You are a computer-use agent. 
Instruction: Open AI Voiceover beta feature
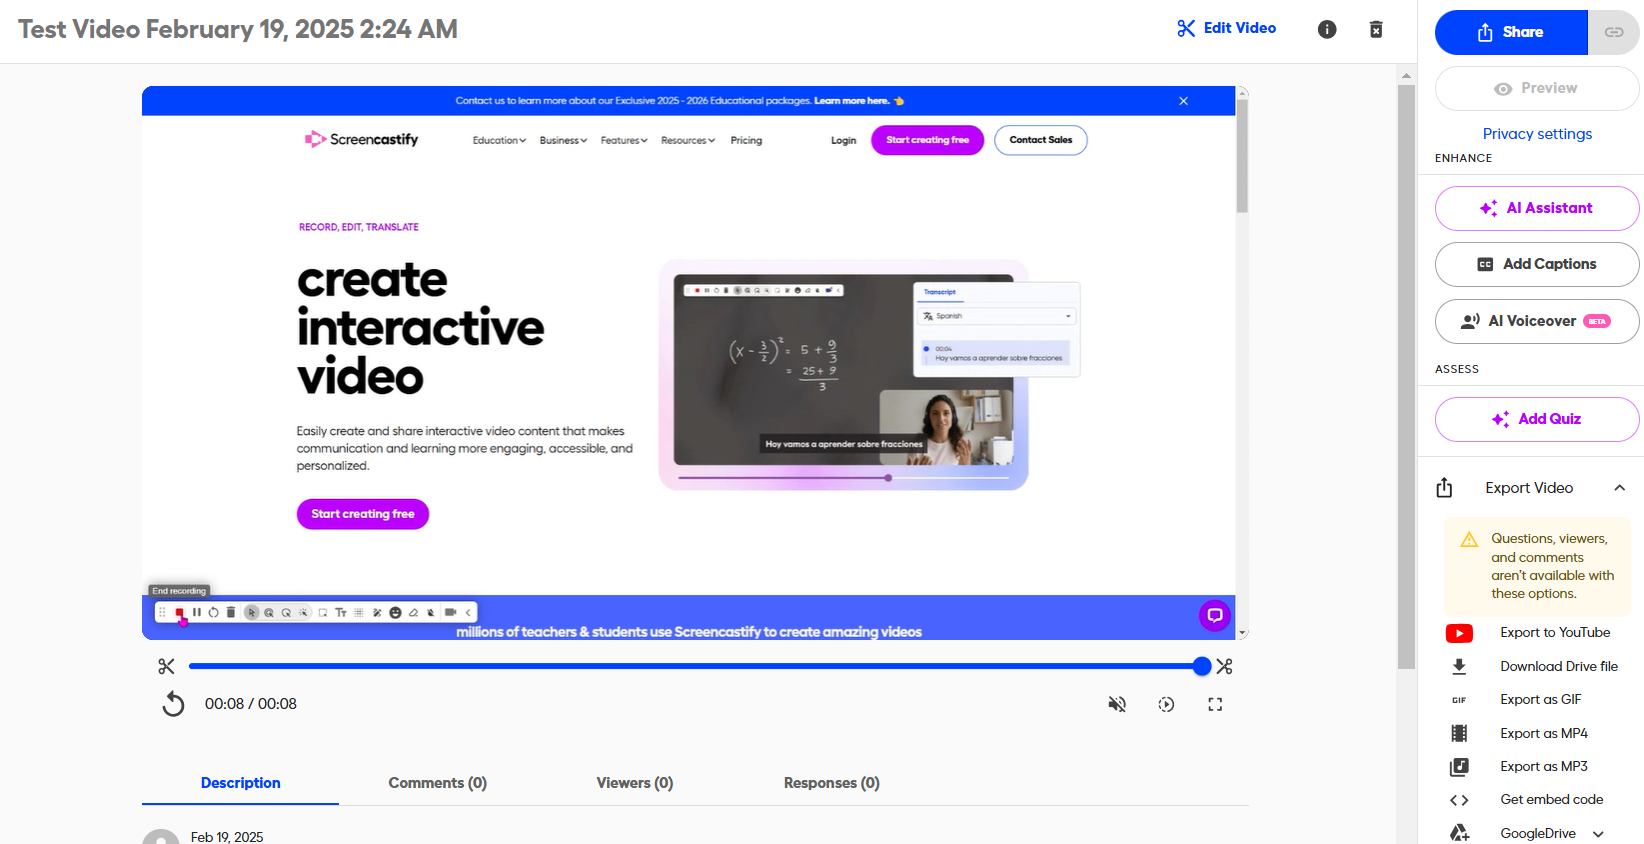pyautogui.click(x=1537, y=321)
